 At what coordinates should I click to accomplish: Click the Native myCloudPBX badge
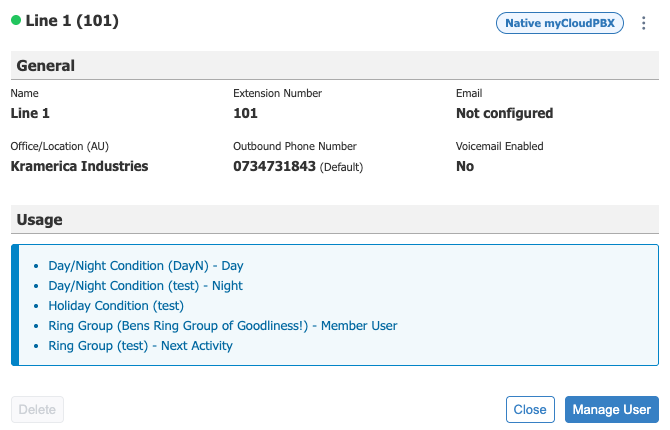click(560, 23)
